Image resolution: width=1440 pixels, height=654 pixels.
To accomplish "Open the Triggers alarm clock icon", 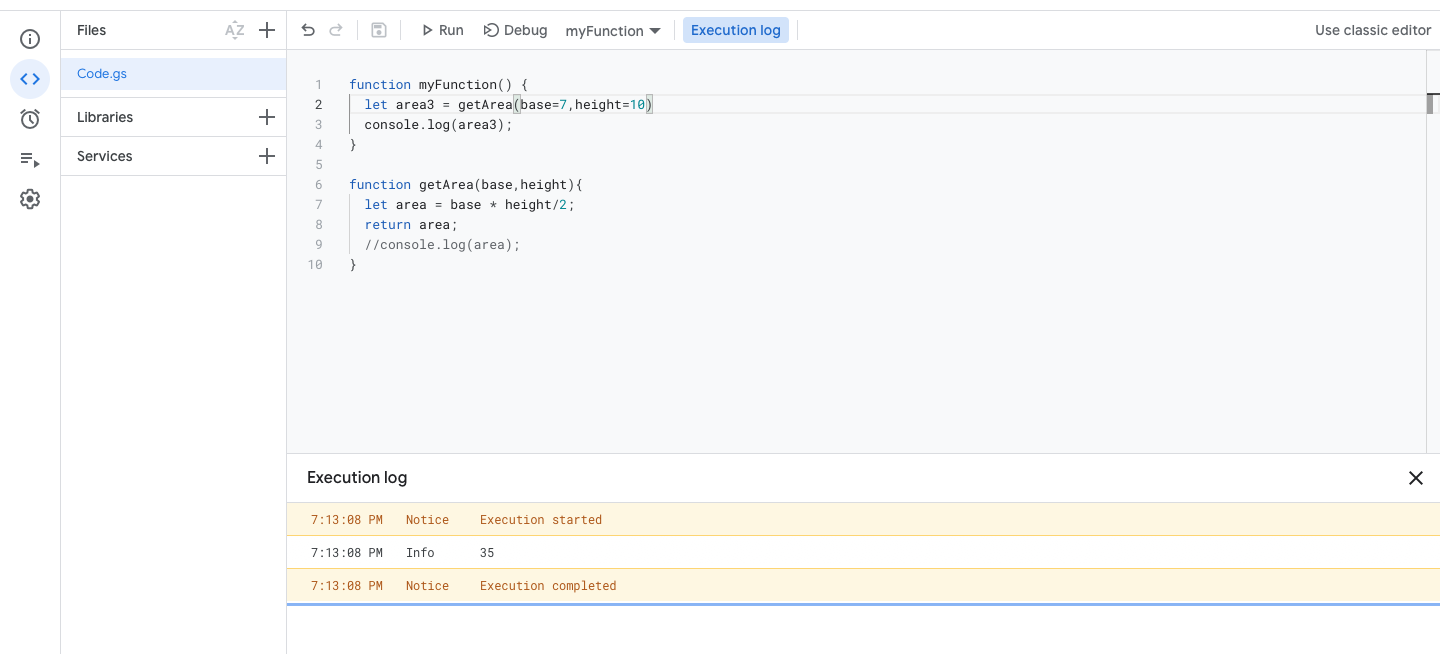I will (x=30, y=119).
